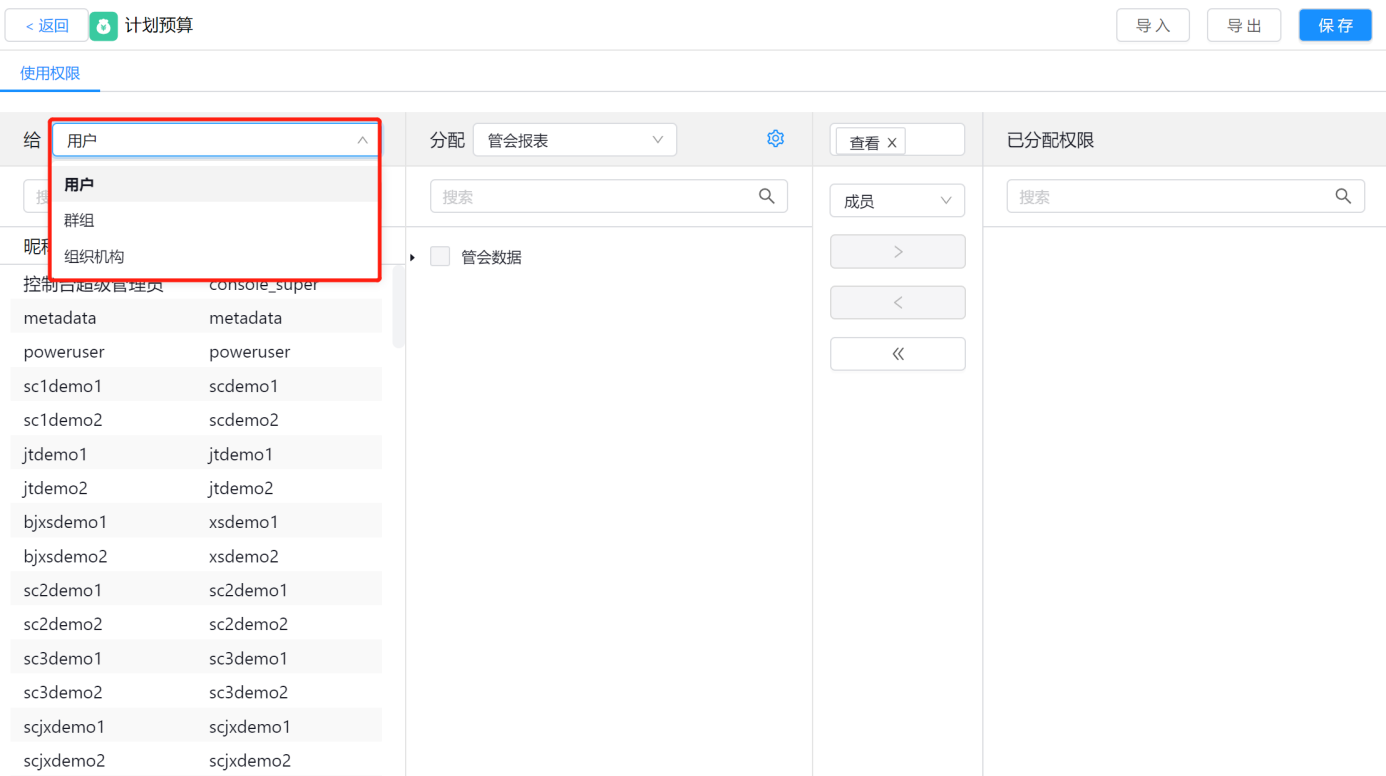Choose 组织机构 option in the list
1386x776 pixels.
[x=94, y=257]
